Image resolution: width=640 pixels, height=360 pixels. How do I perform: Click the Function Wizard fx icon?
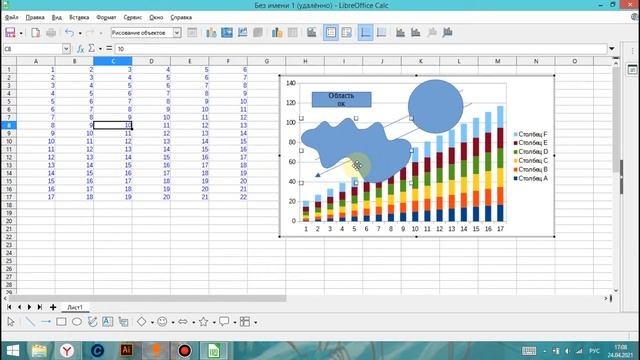(x=80, y=49)
